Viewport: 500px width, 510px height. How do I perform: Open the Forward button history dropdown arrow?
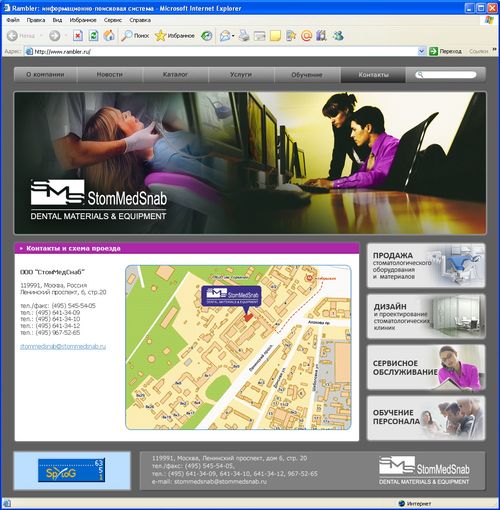66,35
